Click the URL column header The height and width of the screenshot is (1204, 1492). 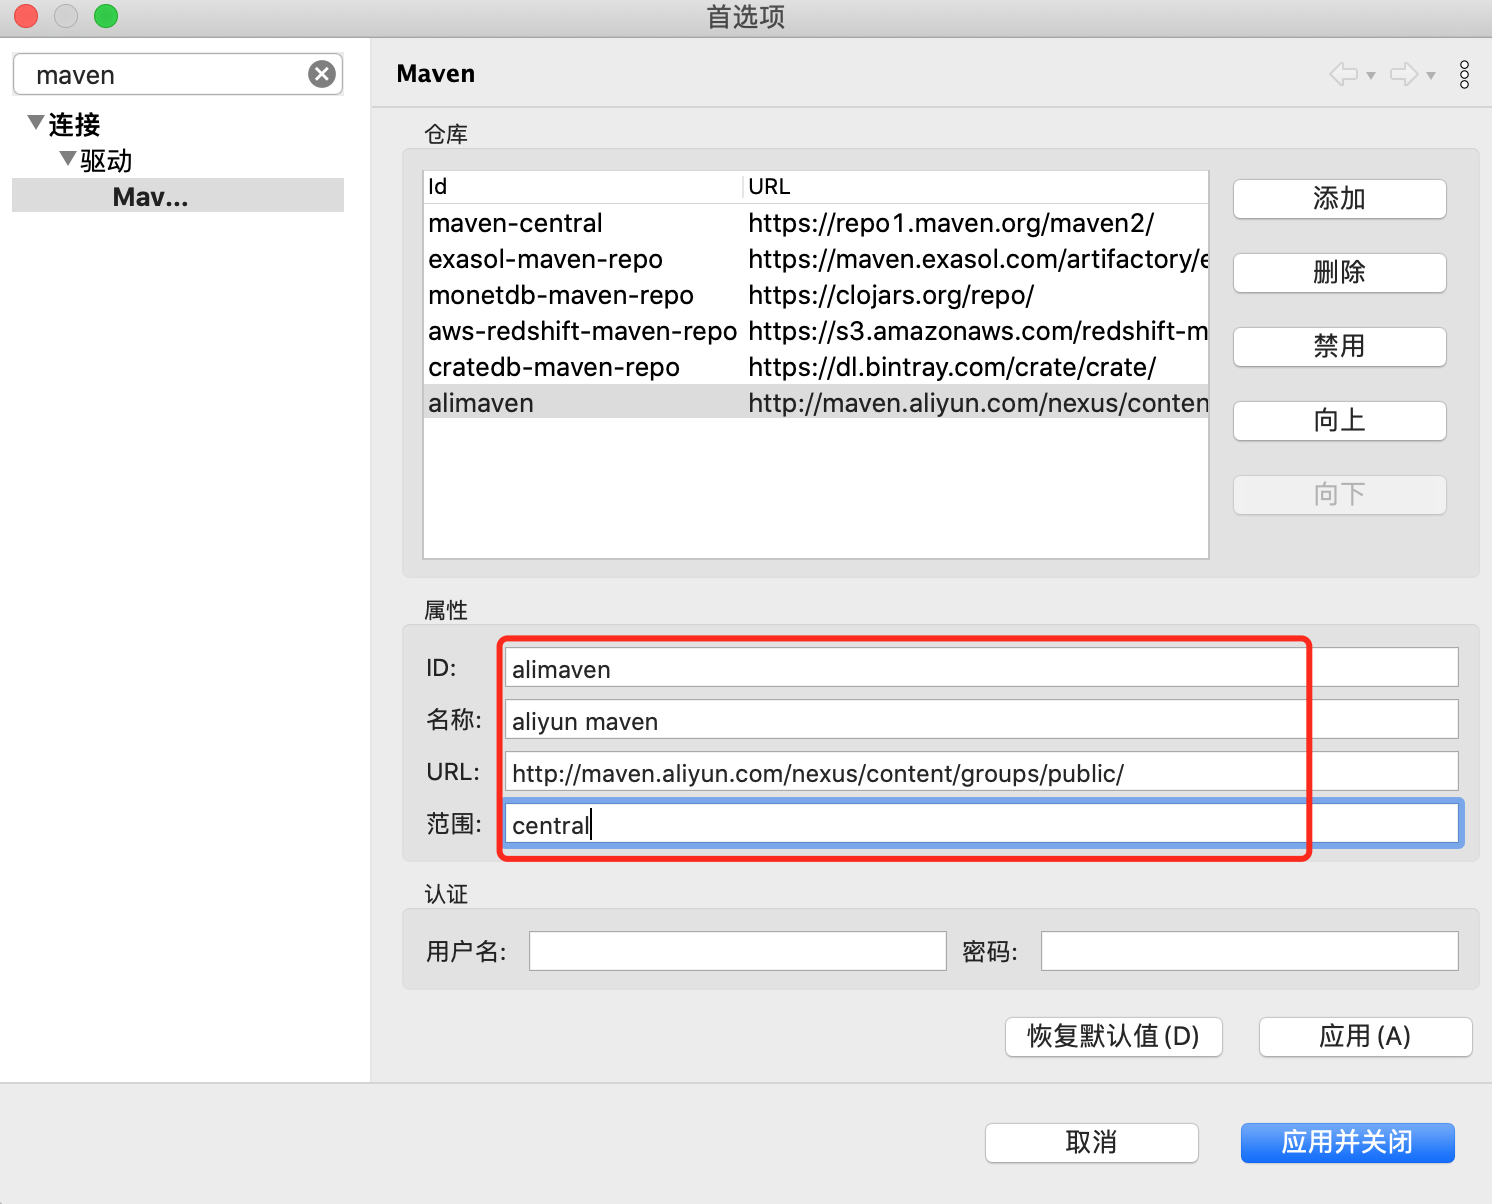pyautogui.click(x=976, y=187)
